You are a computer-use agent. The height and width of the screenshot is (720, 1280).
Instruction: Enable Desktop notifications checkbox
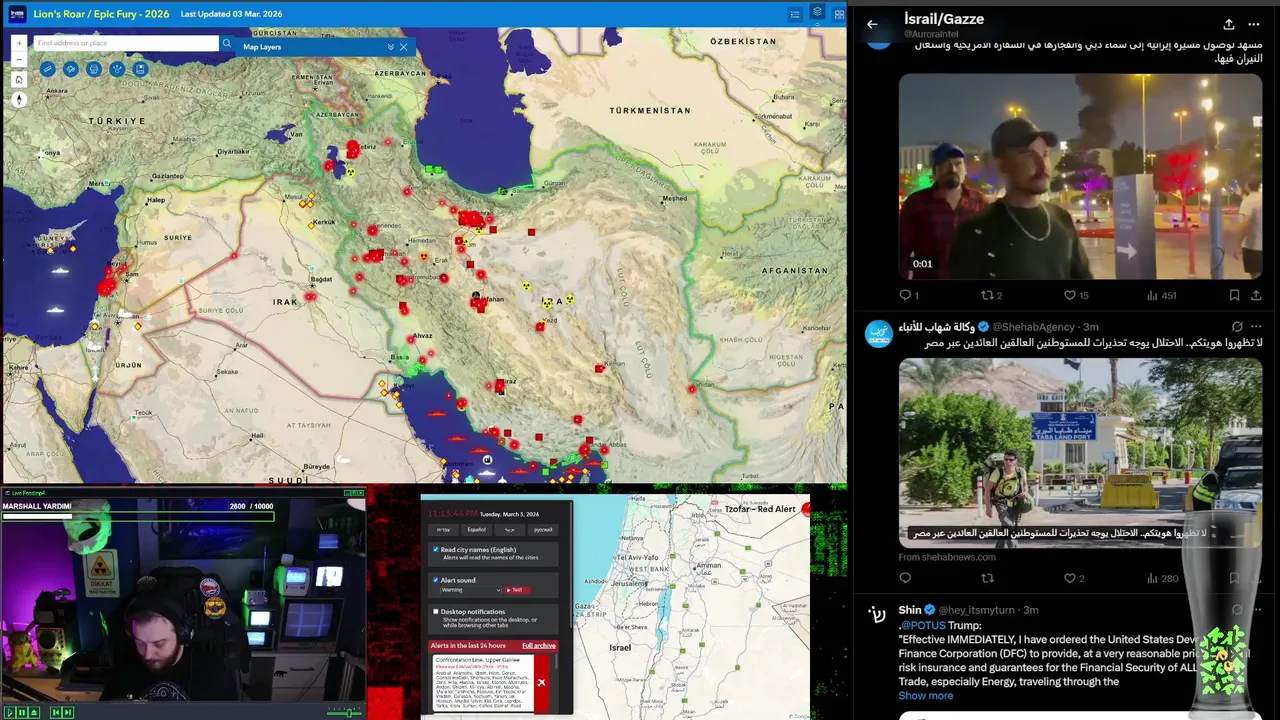tap(436, 611)
